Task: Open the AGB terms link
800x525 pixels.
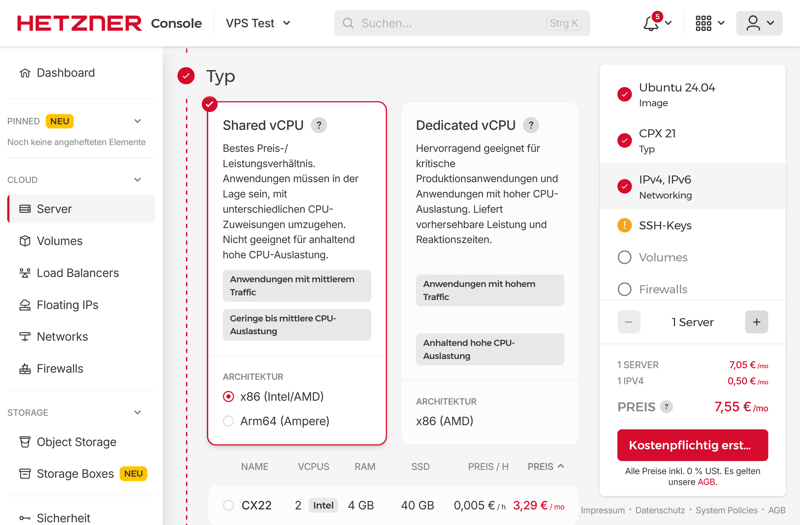Action: (x=707, y=482)
